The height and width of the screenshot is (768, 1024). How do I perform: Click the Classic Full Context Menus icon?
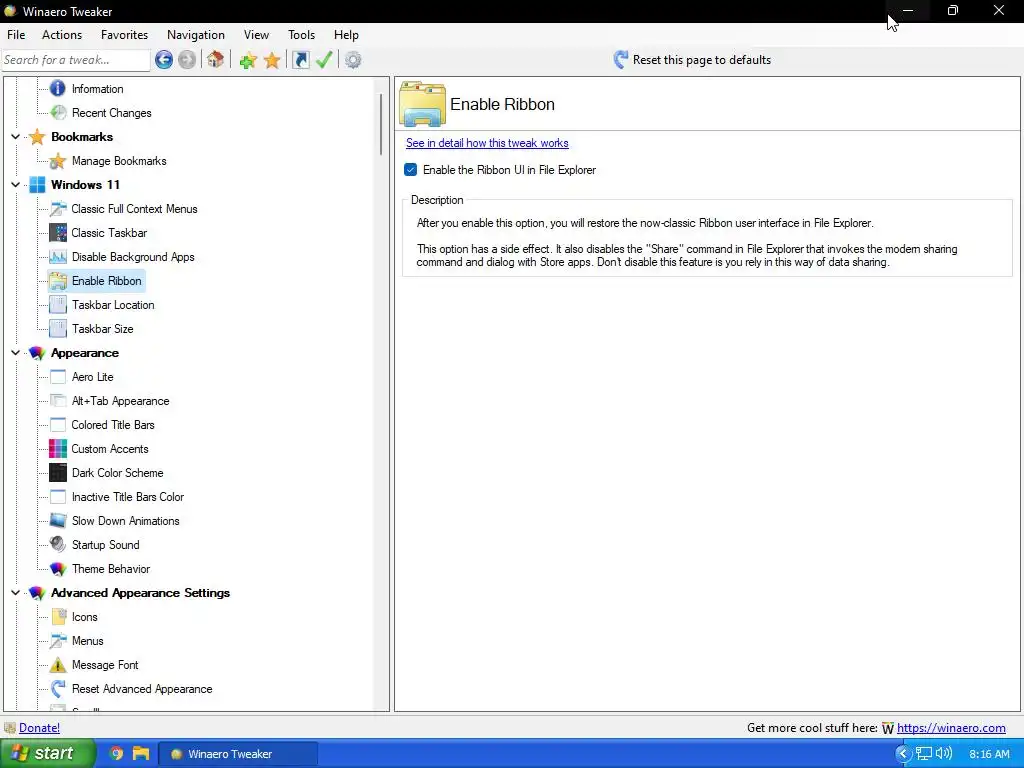point(58,209)
